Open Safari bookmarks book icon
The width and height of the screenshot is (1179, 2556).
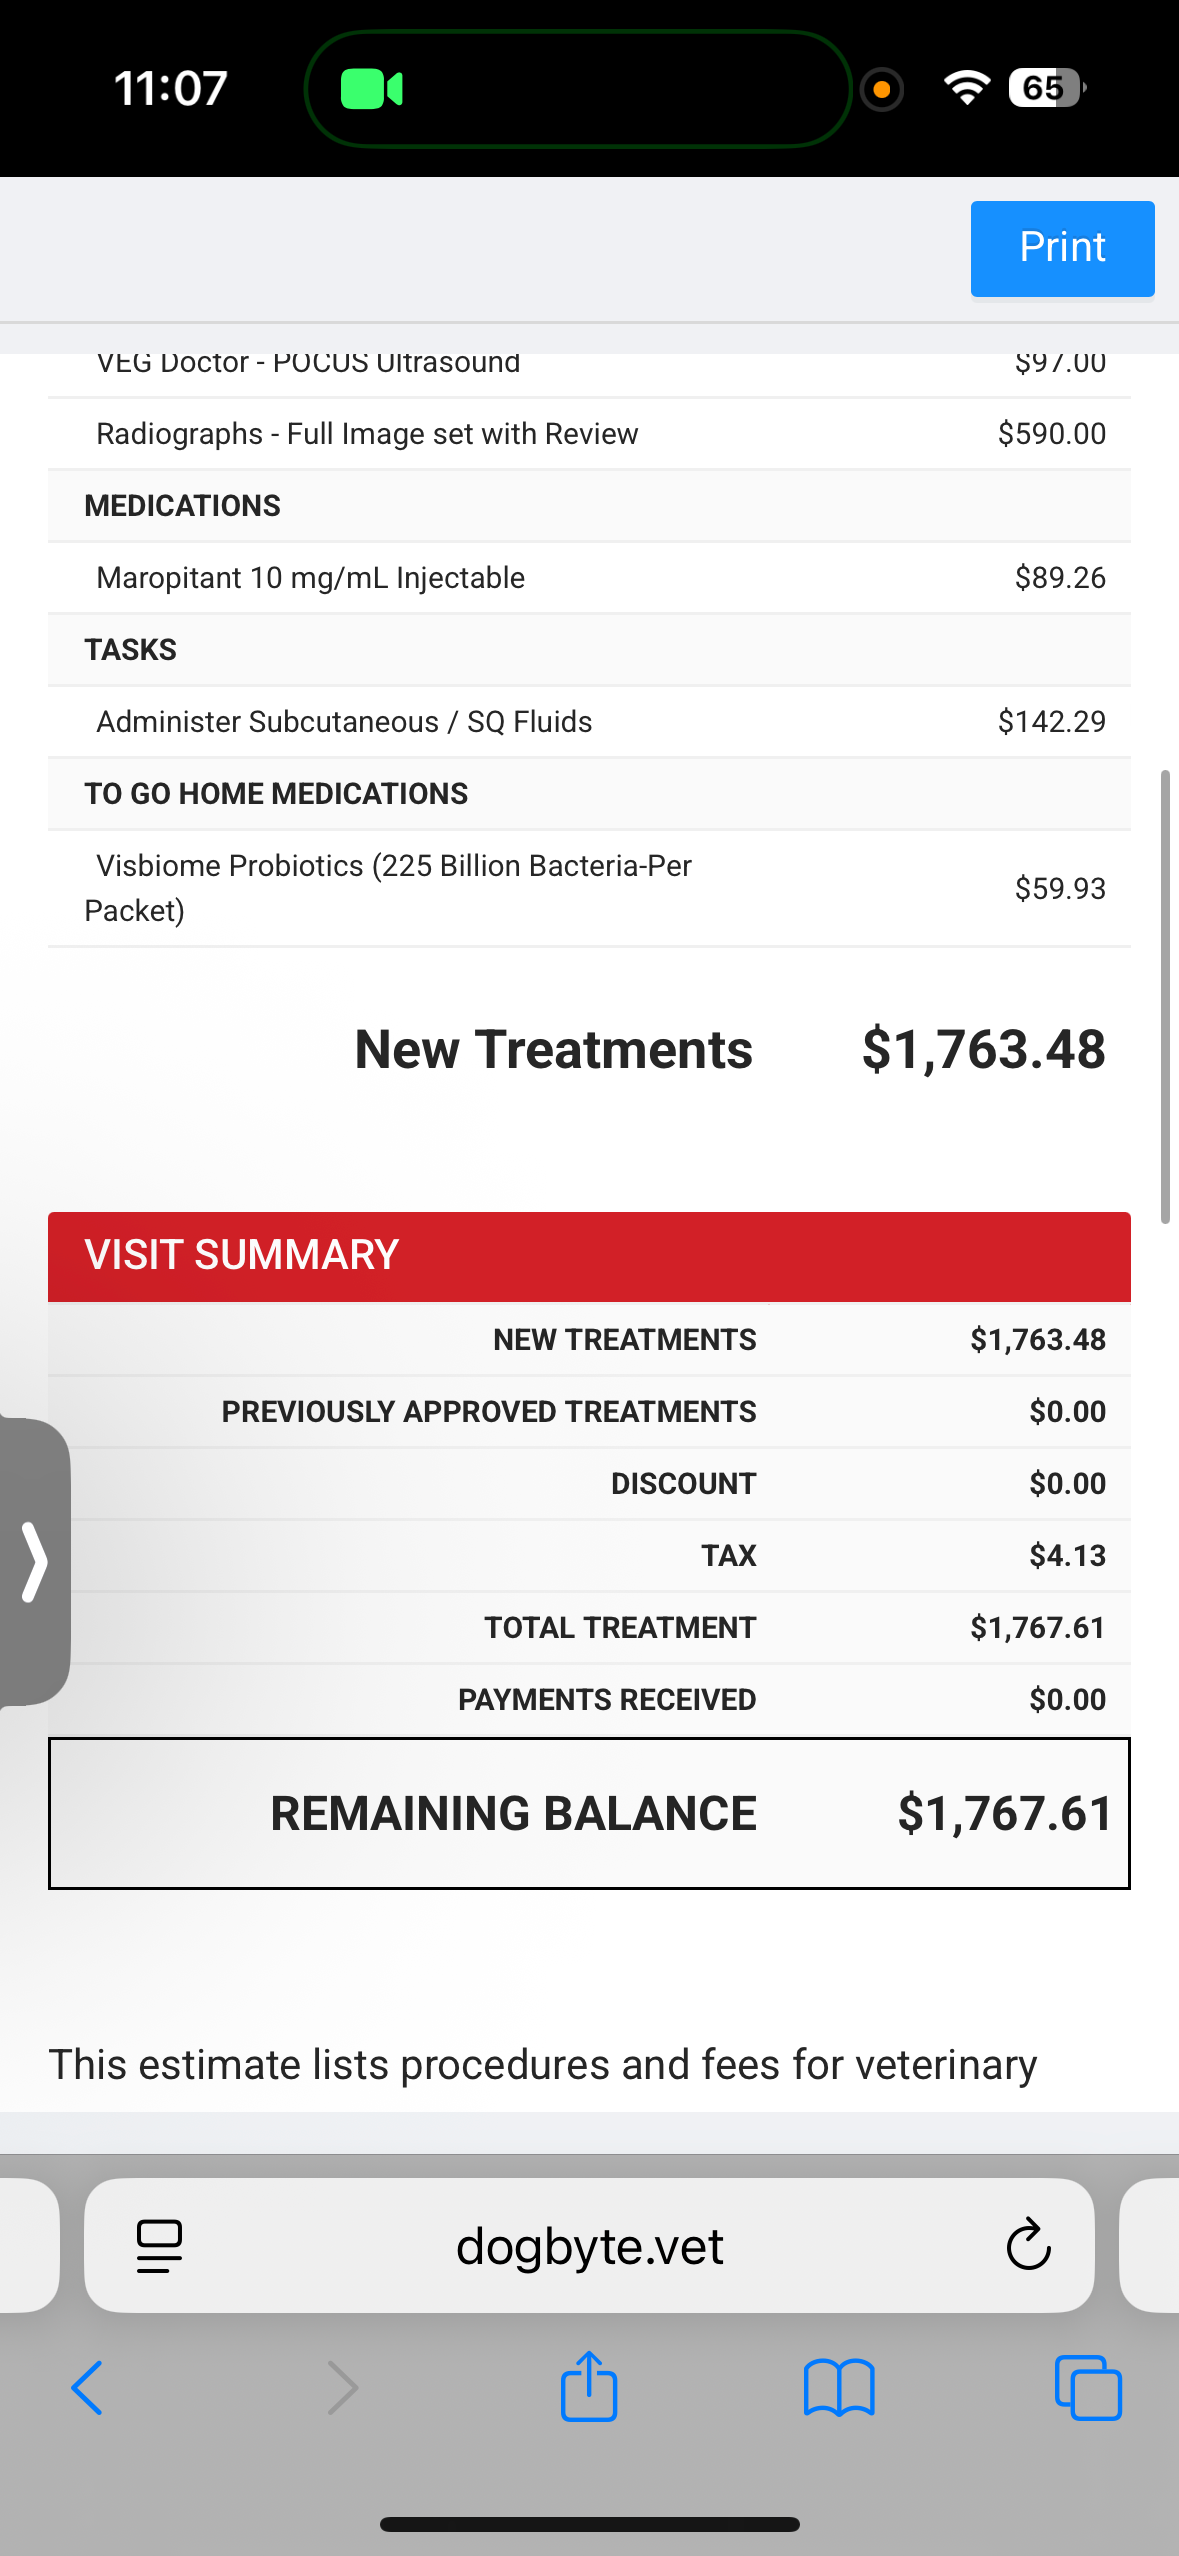click(x=839, y=2387)
